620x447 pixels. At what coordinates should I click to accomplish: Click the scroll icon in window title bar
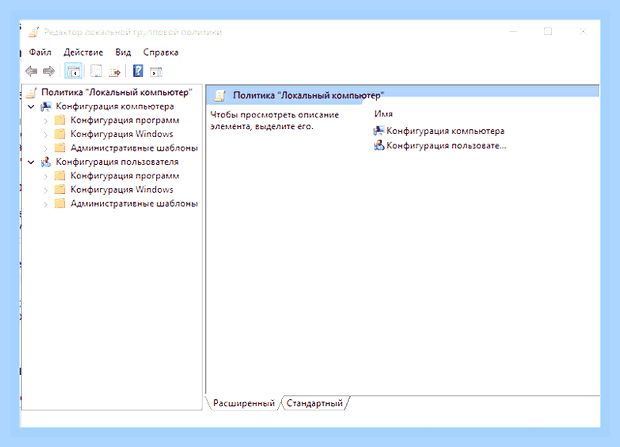tap(34, 32)
